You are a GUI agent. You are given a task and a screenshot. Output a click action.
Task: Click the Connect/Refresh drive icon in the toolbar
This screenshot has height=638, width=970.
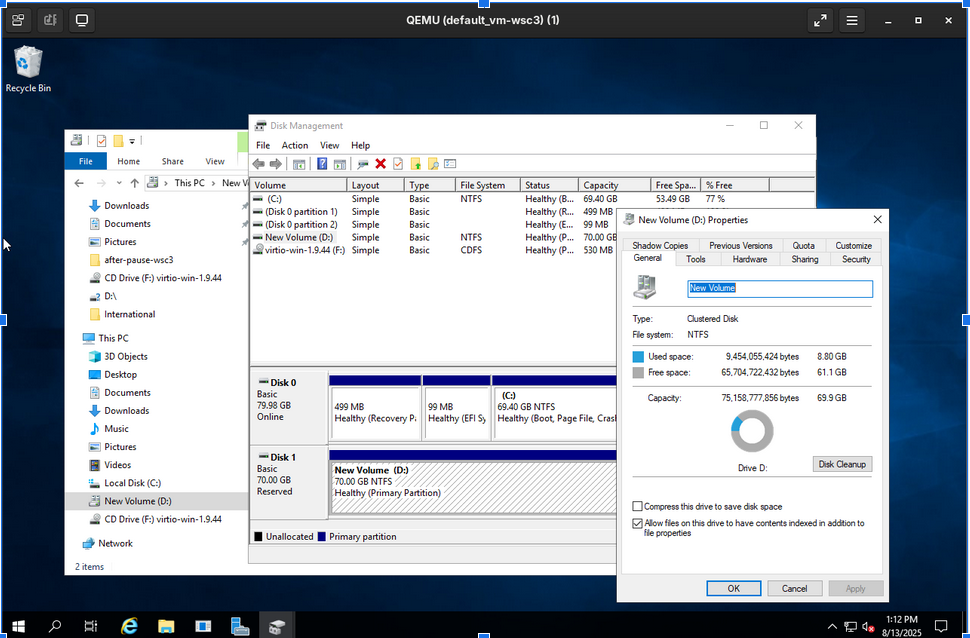tap(362, 164)
